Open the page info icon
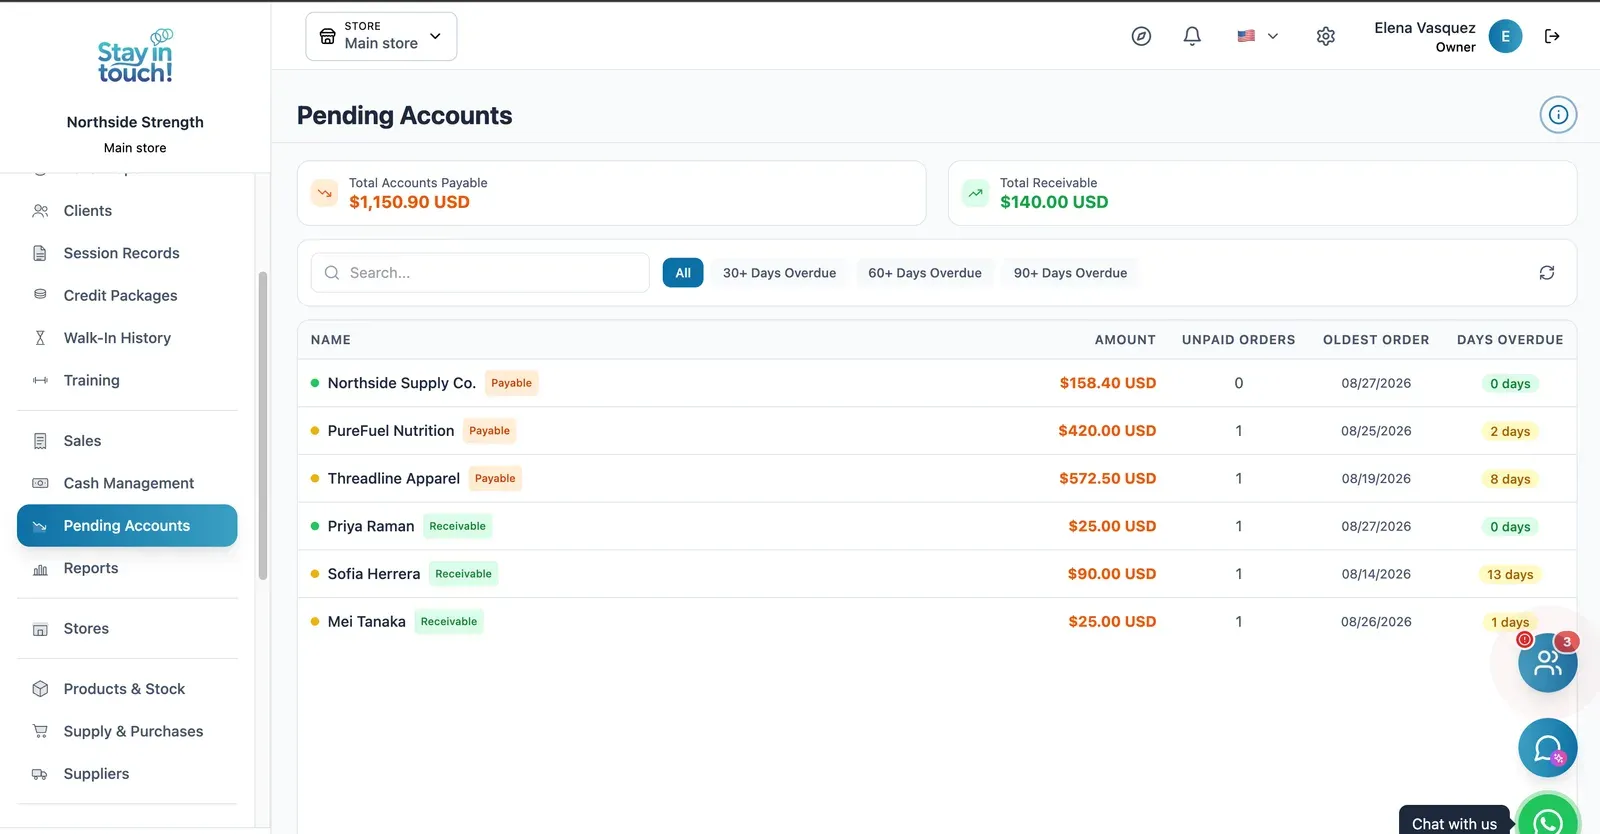This screenshot has height=834, width=1600. [1558, 115]
